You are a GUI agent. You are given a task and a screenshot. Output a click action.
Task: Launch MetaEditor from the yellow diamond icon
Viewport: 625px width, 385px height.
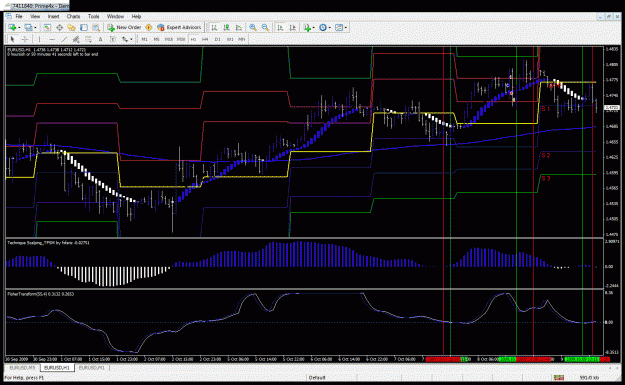(148, 27)
